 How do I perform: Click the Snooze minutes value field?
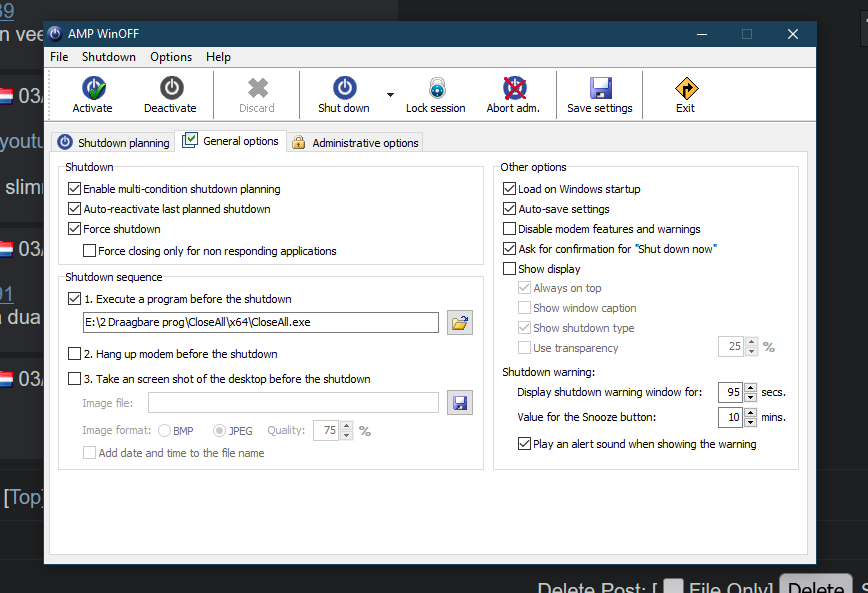tap(731, 417)
